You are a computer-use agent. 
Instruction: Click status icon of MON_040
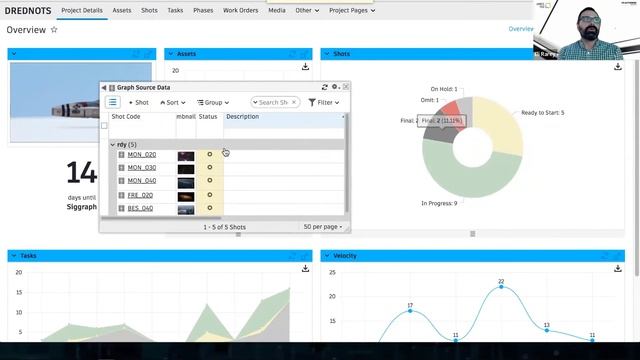(210, 180)
